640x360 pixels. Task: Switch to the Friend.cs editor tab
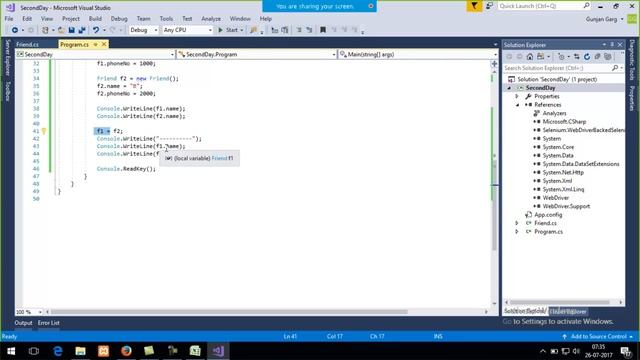27,44
